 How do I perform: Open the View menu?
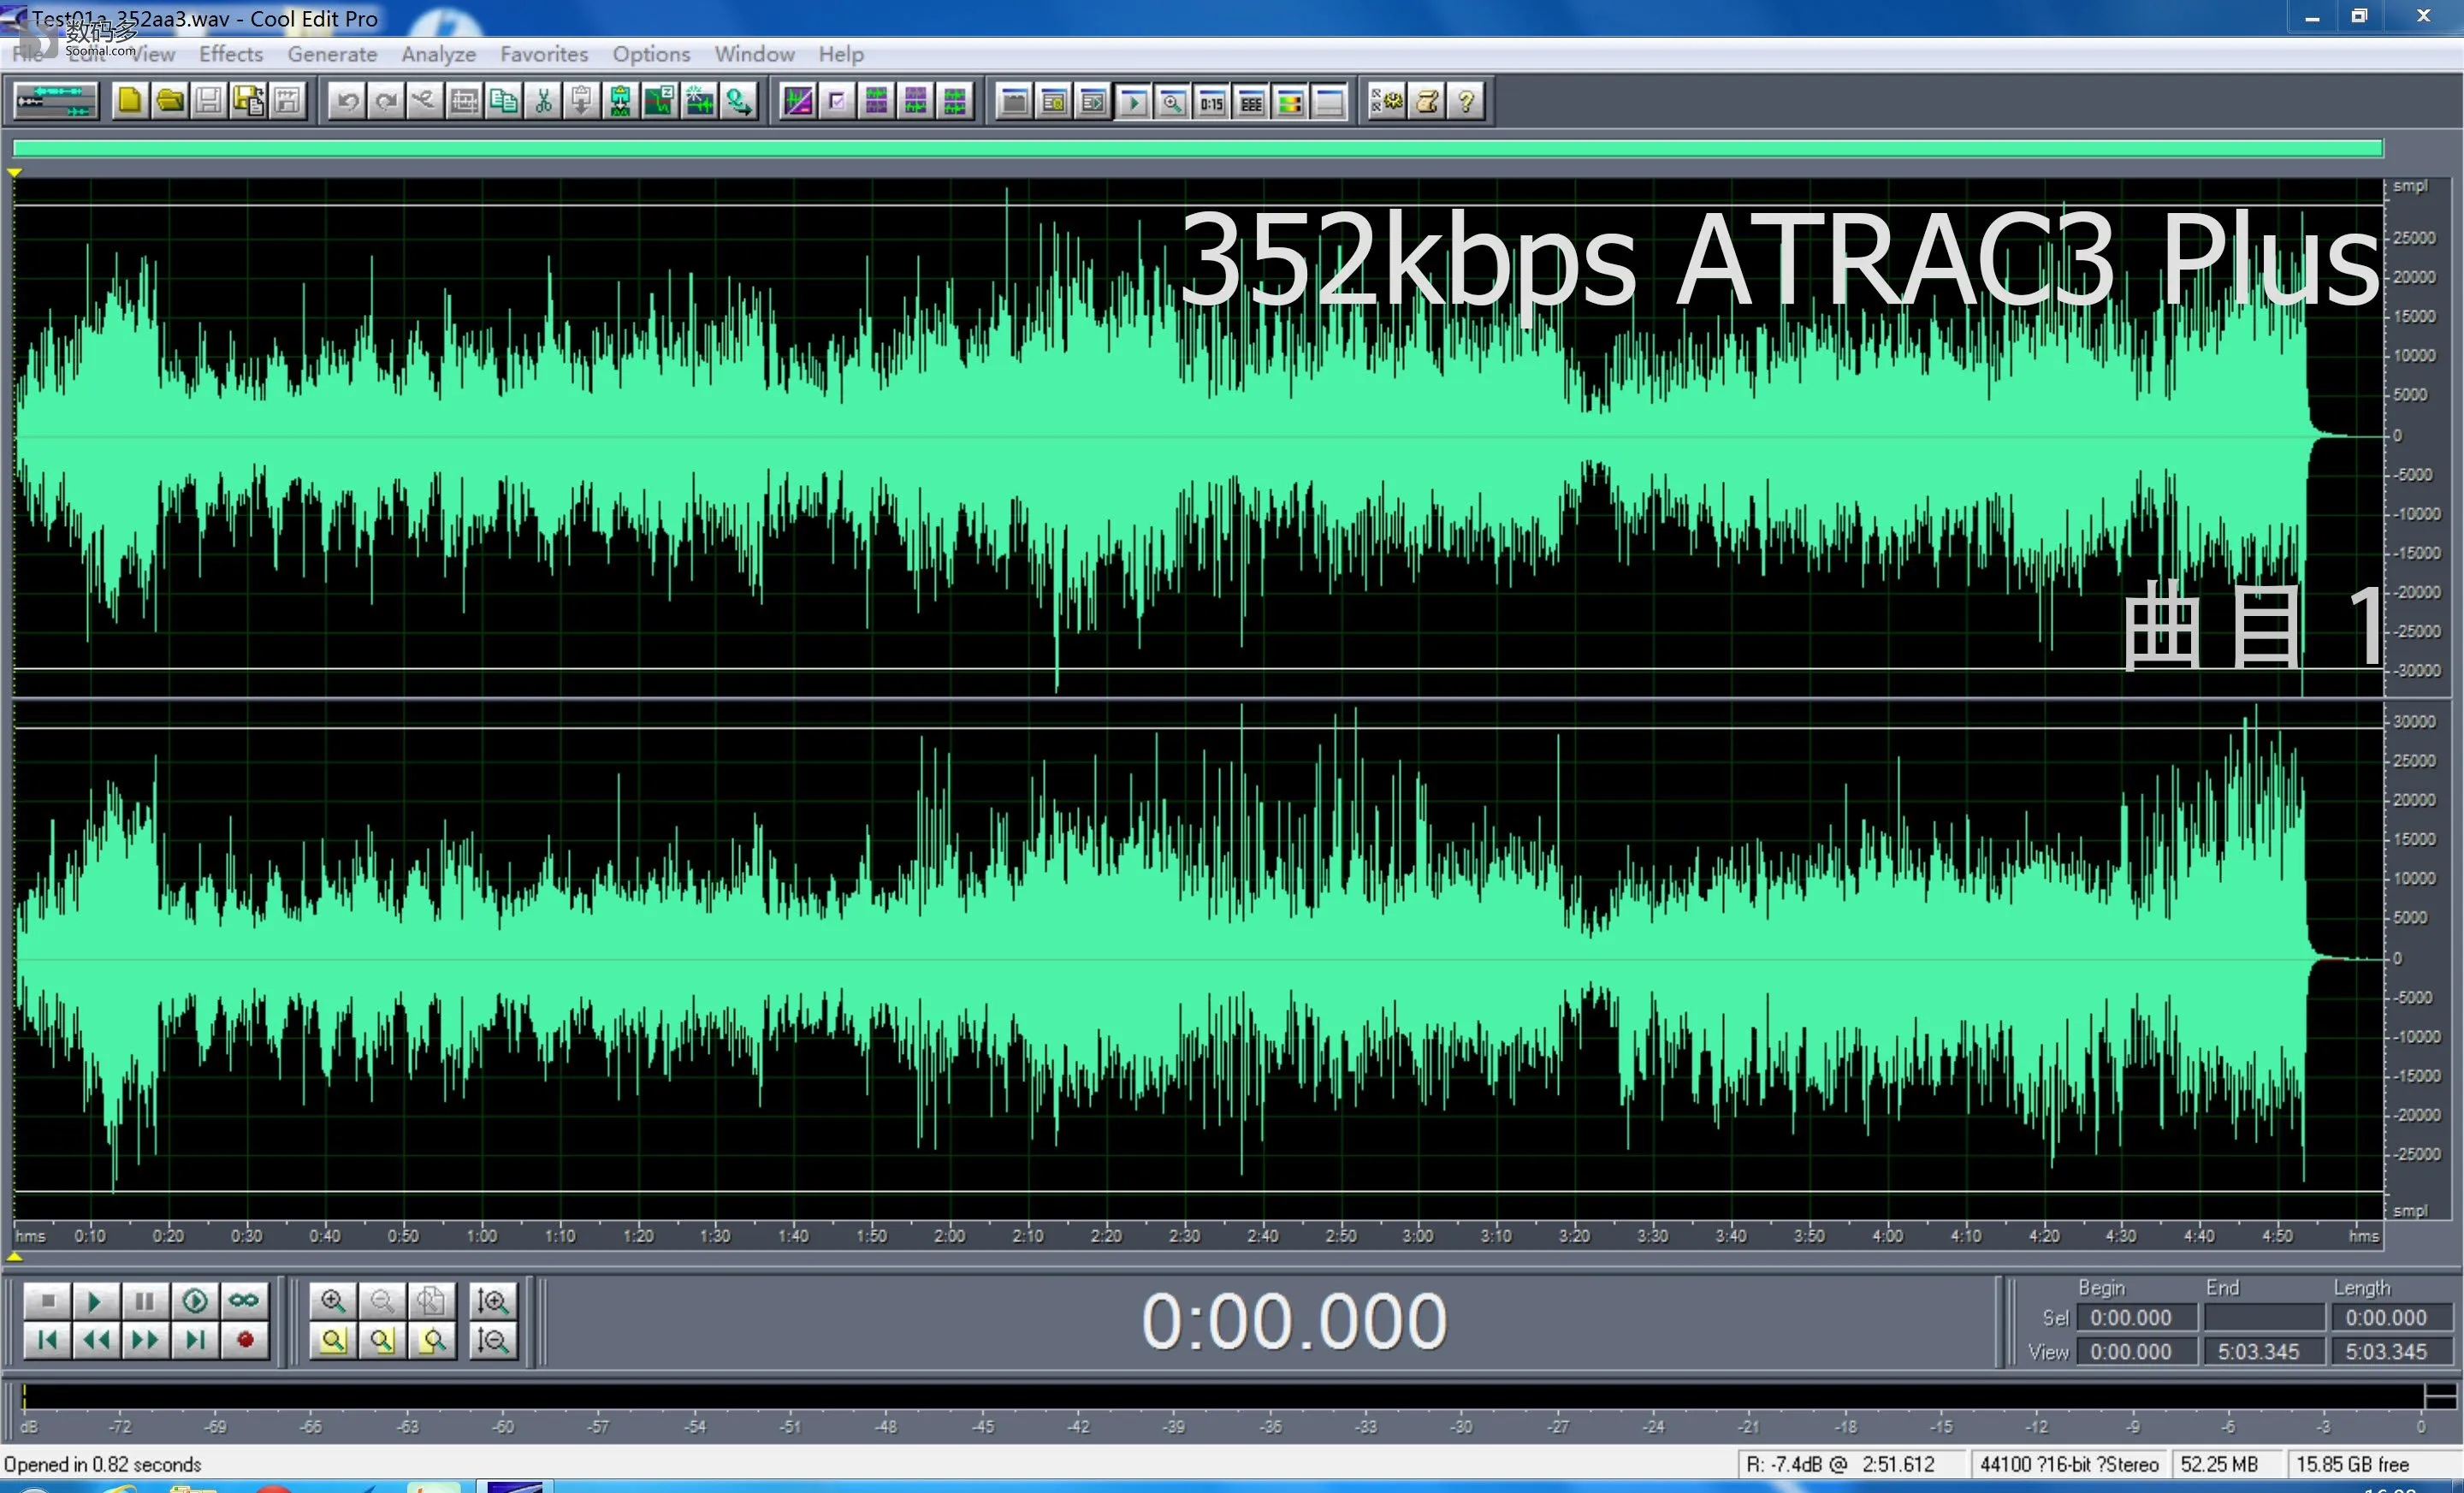[152, 54]
